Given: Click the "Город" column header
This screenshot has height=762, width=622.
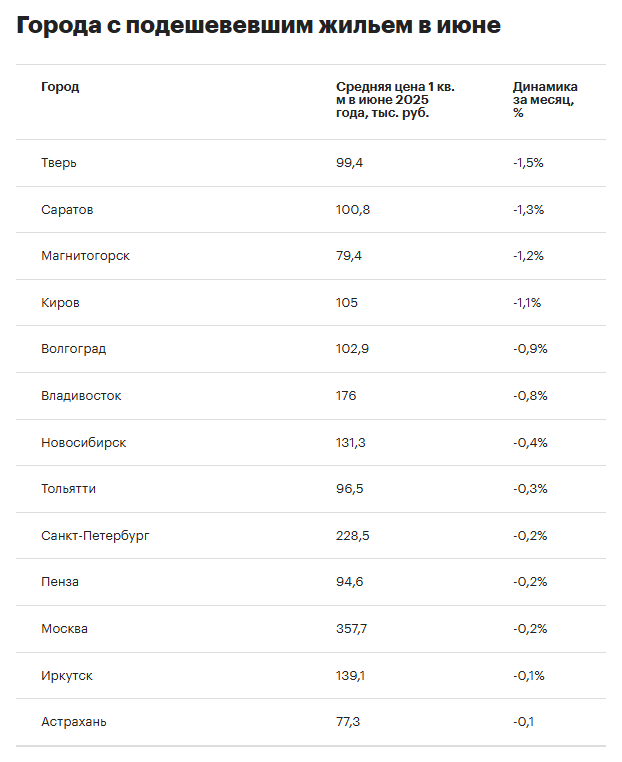Looking at the screenshot, I should [x=60, y=87].
